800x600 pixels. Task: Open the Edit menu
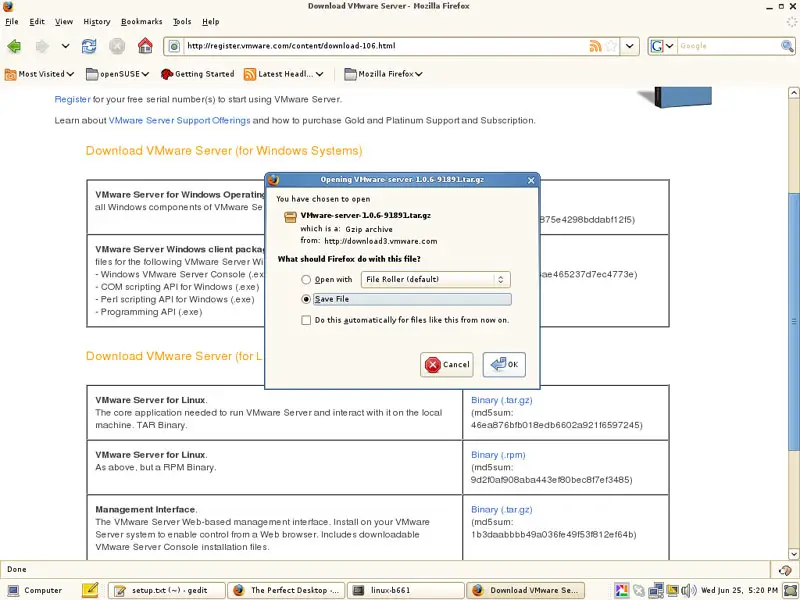click(x=37, y=21)
